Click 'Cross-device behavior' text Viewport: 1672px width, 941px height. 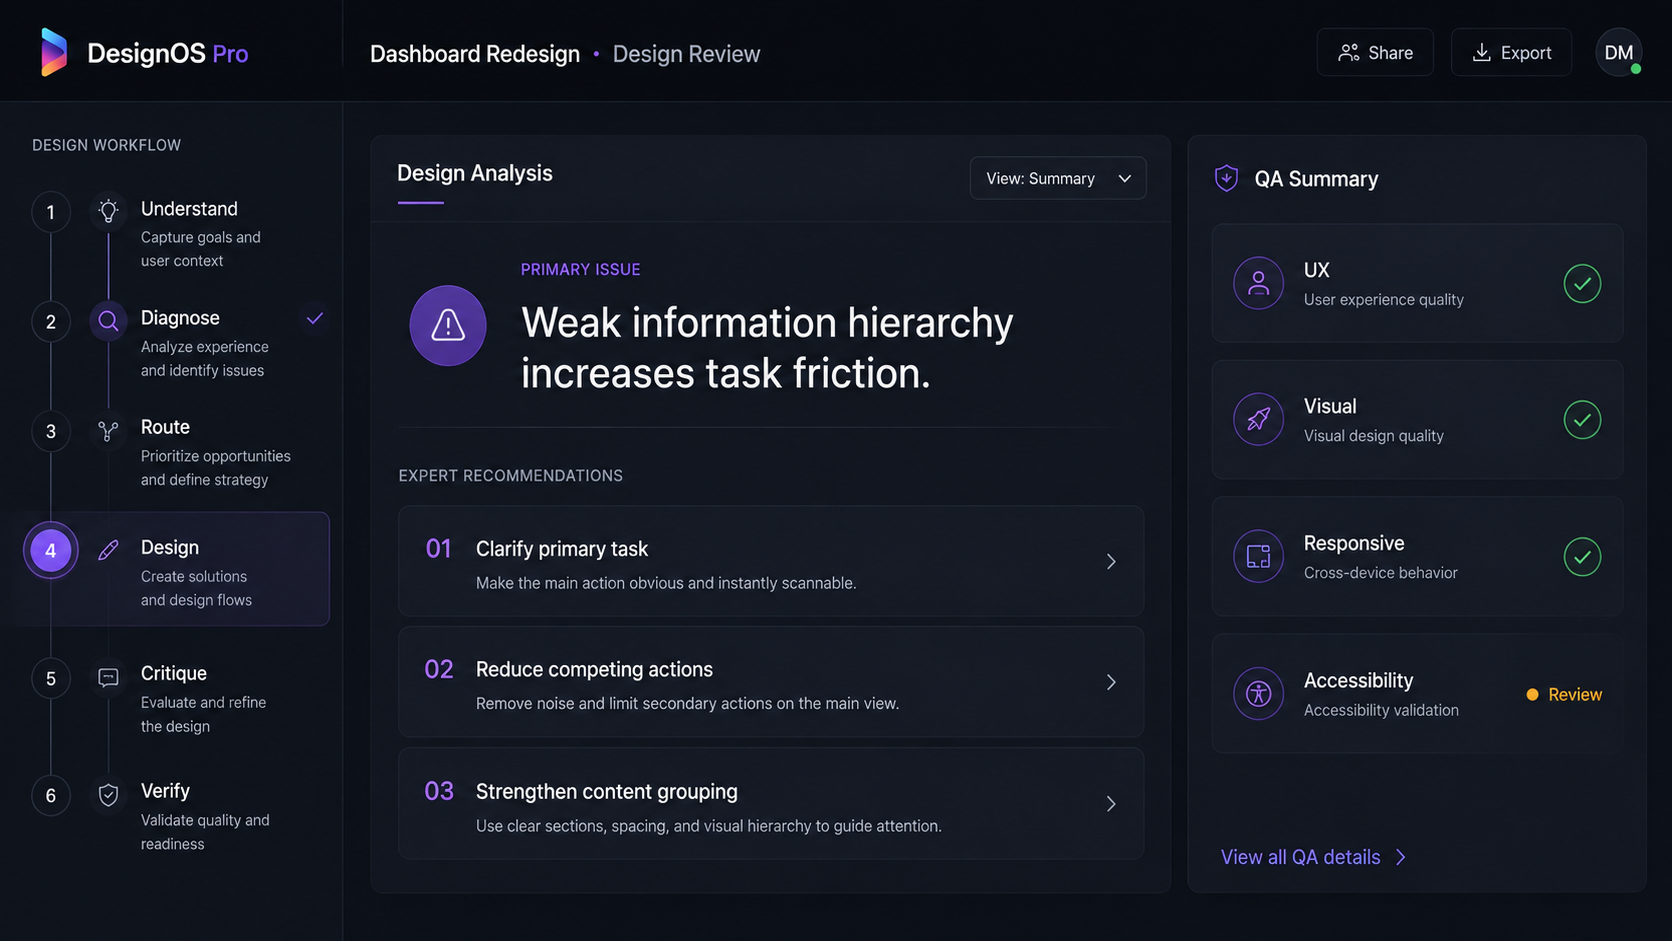coord(1380,572)
